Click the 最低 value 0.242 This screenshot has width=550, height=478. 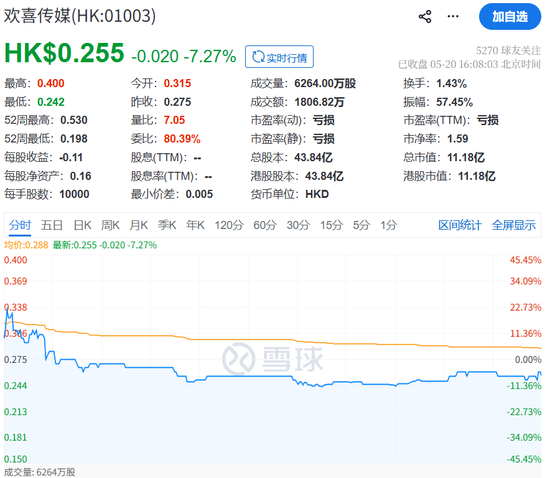[x=51, y=102]
